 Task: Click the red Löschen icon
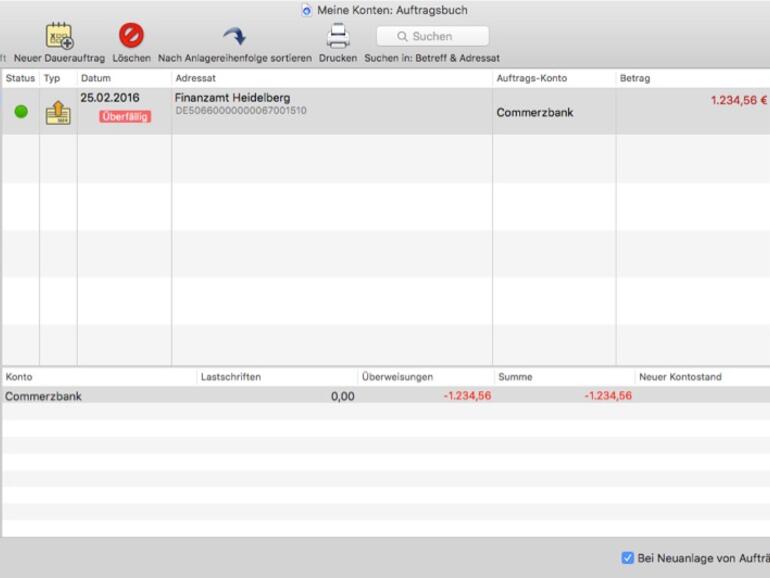(x=131, y=35)
